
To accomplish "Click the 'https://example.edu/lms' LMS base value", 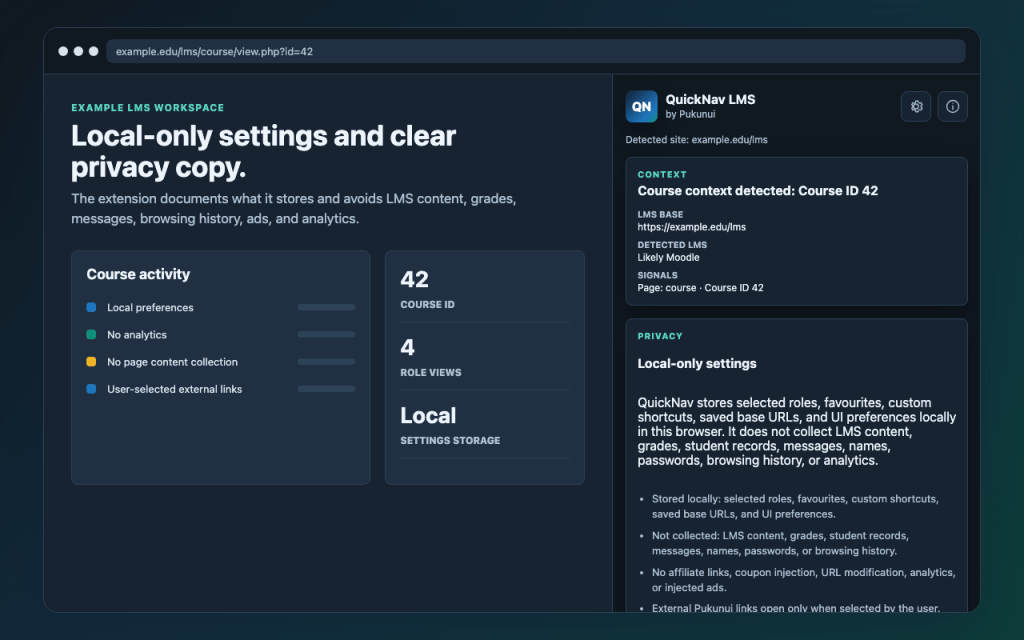I will coord(692,227).
